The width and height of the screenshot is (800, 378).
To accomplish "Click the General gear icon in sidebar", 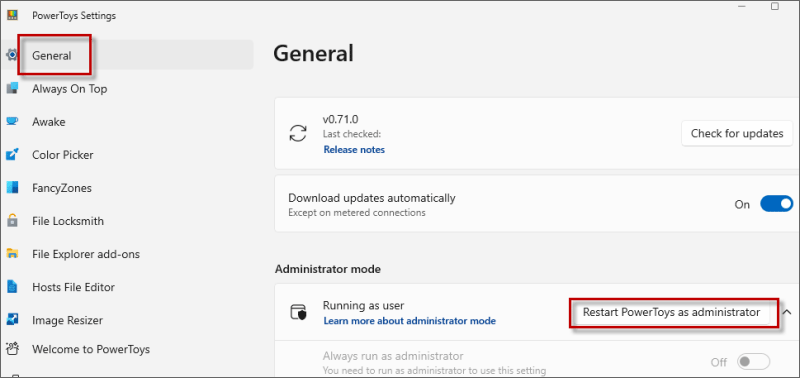I will (12, 55).
